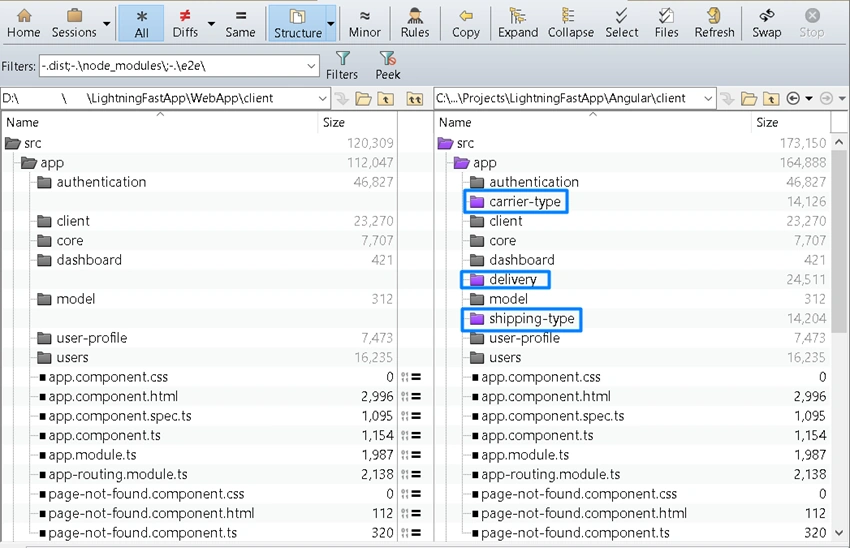Go up one level on right side
Screen dimensions: 850x548
[x=771, y=99]
